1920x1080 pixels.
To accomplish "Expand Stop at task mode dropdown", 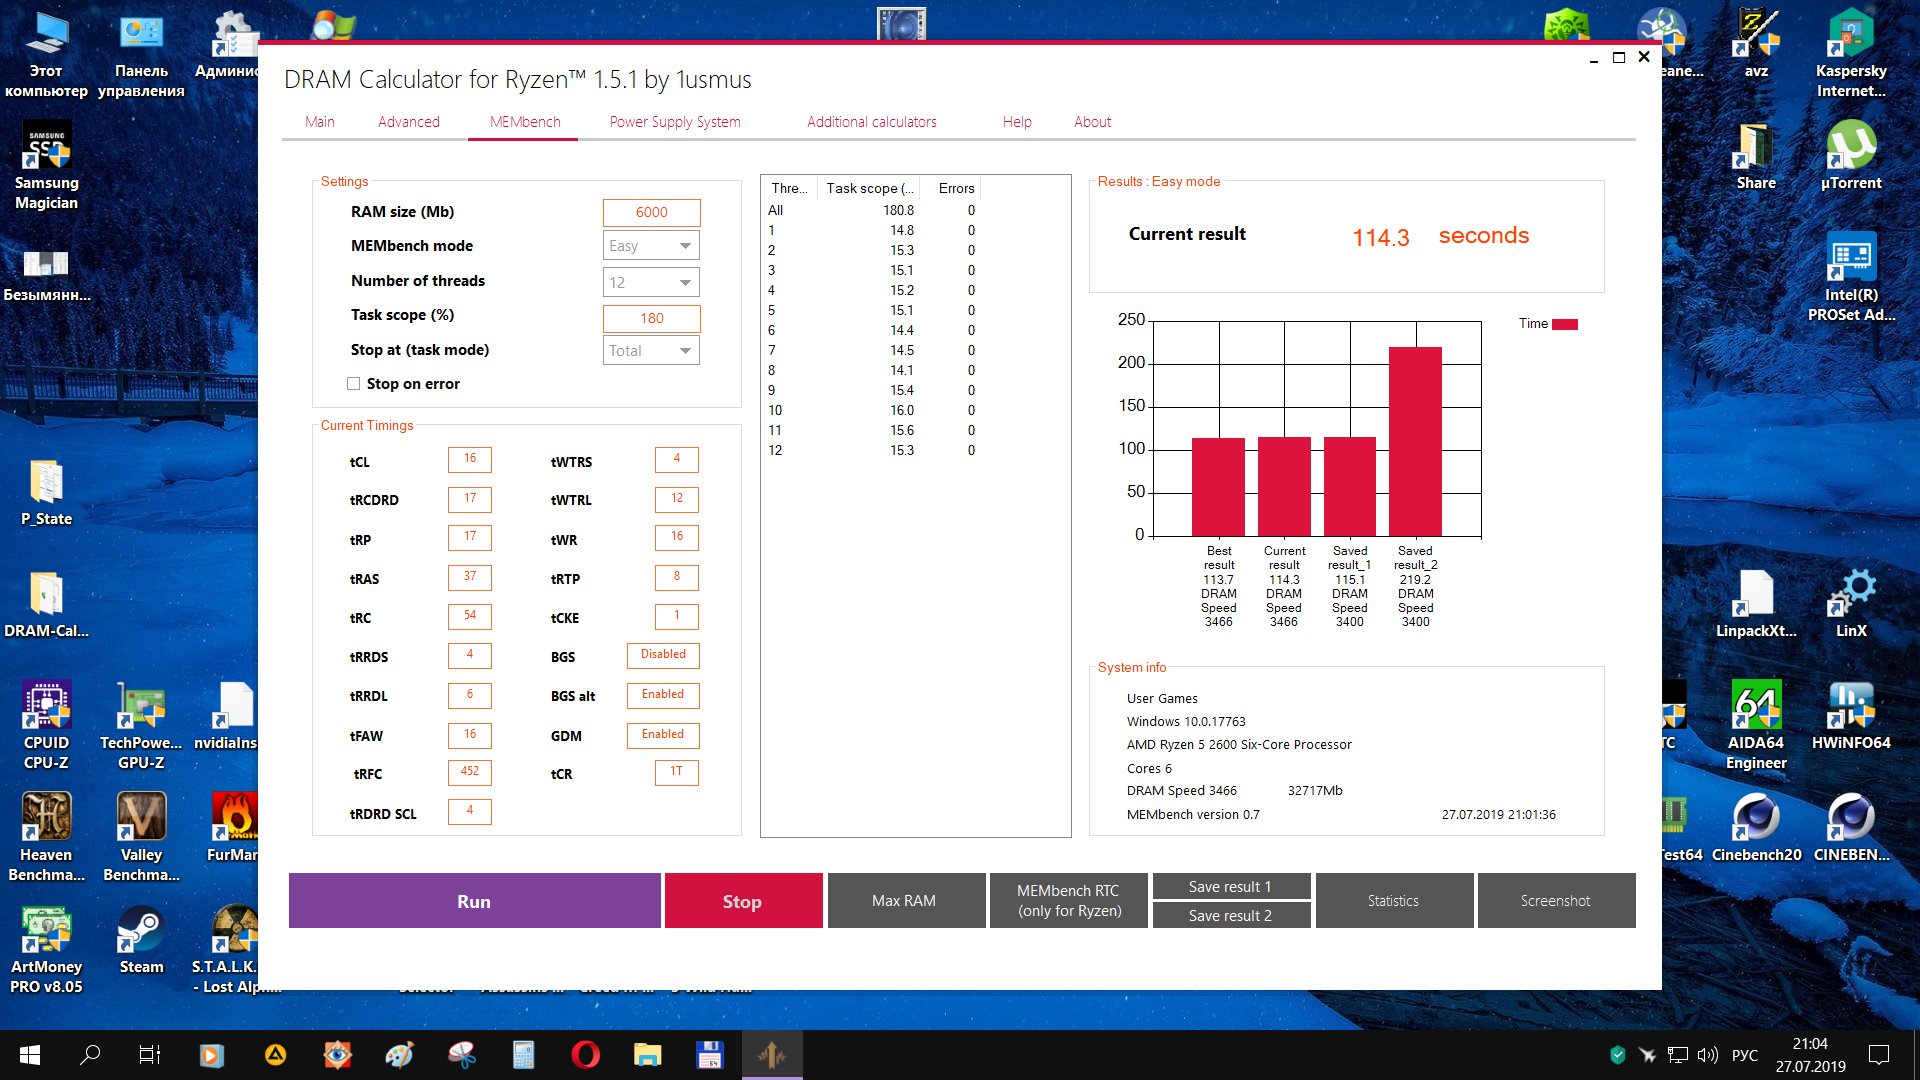I will point(651,351).
